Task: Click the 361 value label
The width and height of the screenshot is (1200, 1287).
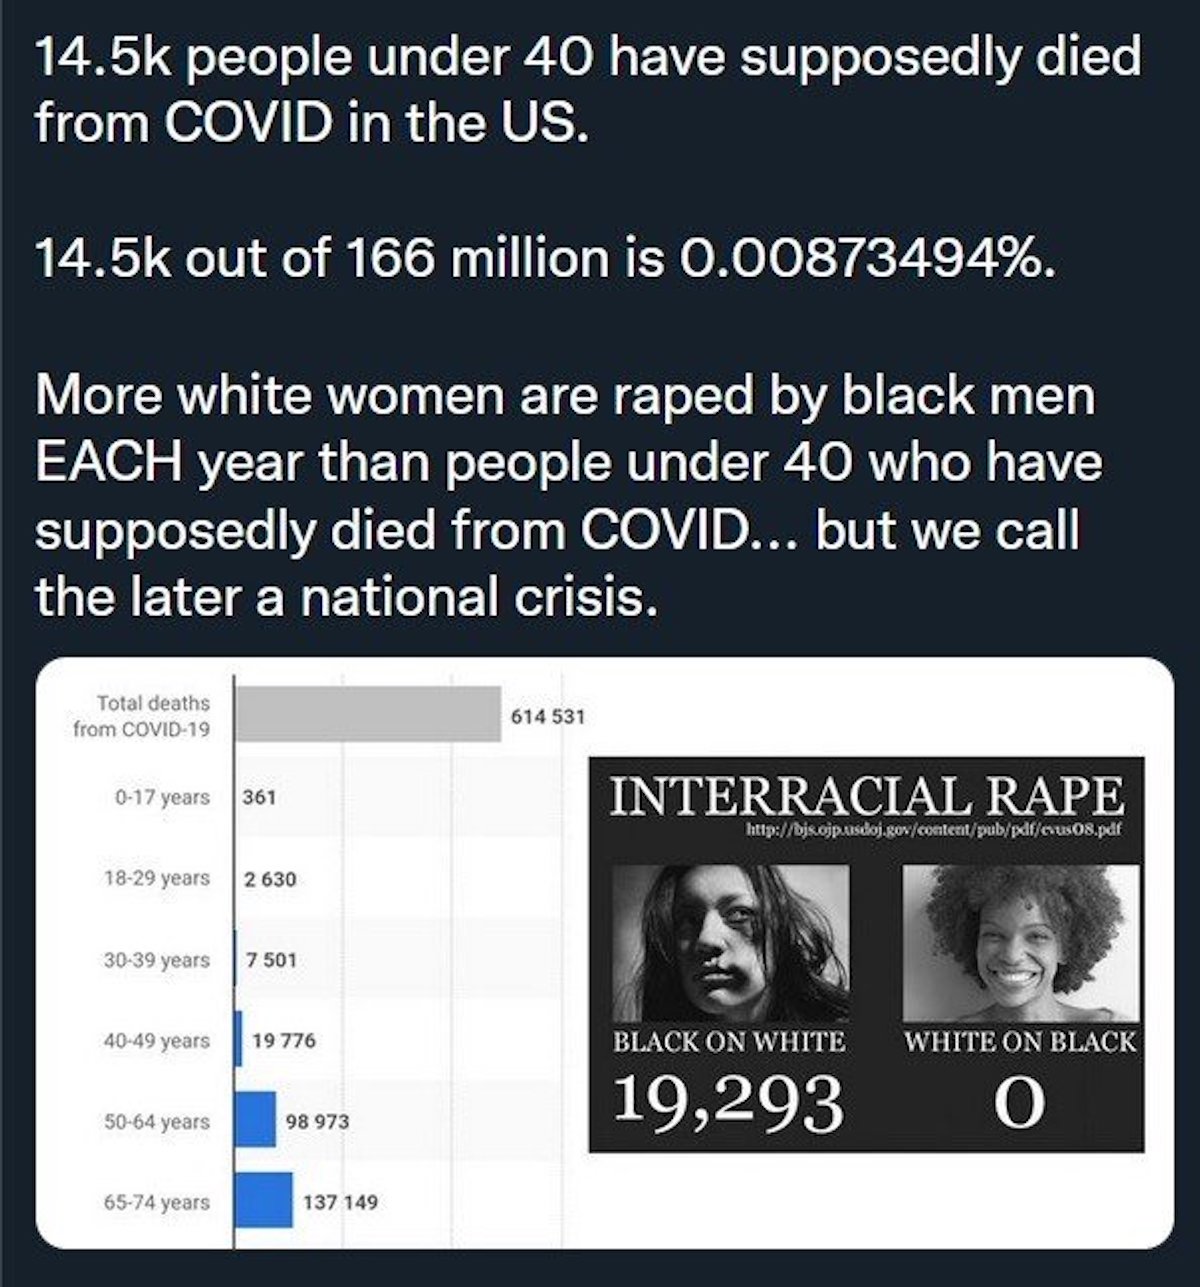Action: [x=259, y=798]
